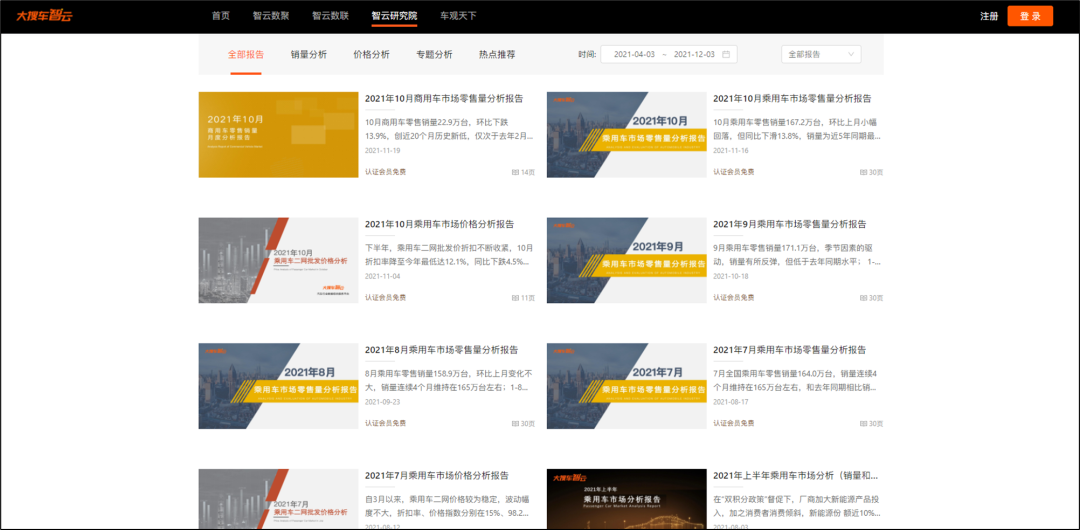
Task: Open the 热点推荐 tab
Action: (497, 54)
